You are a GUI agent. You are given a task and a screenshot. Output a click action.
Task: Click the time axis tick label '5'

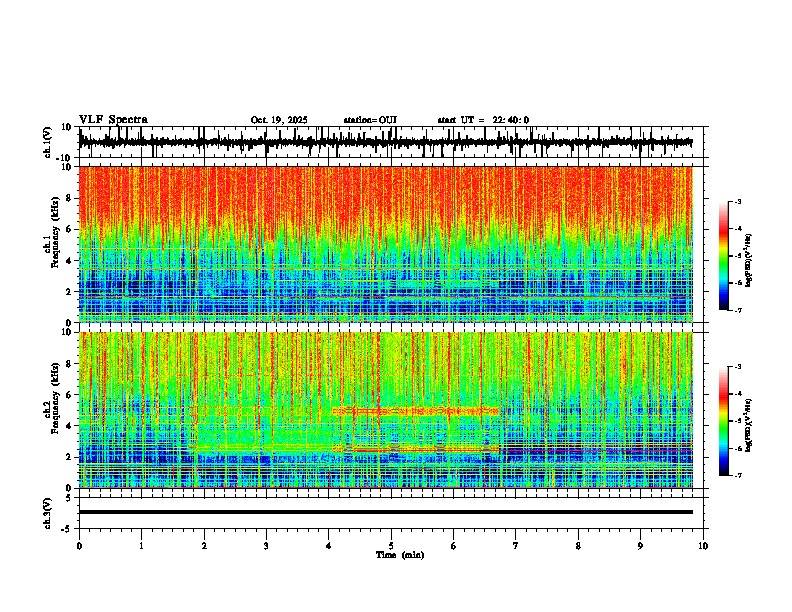click(391, 546)
